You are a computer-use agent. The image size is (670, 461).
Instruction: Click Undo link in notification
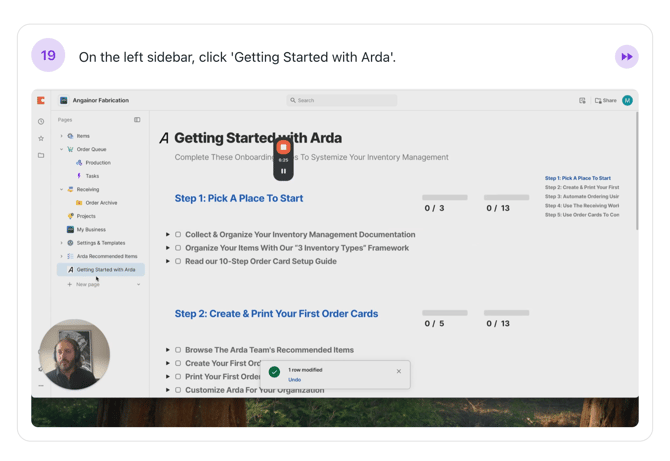pyautogui.click(x=294, y=380)
